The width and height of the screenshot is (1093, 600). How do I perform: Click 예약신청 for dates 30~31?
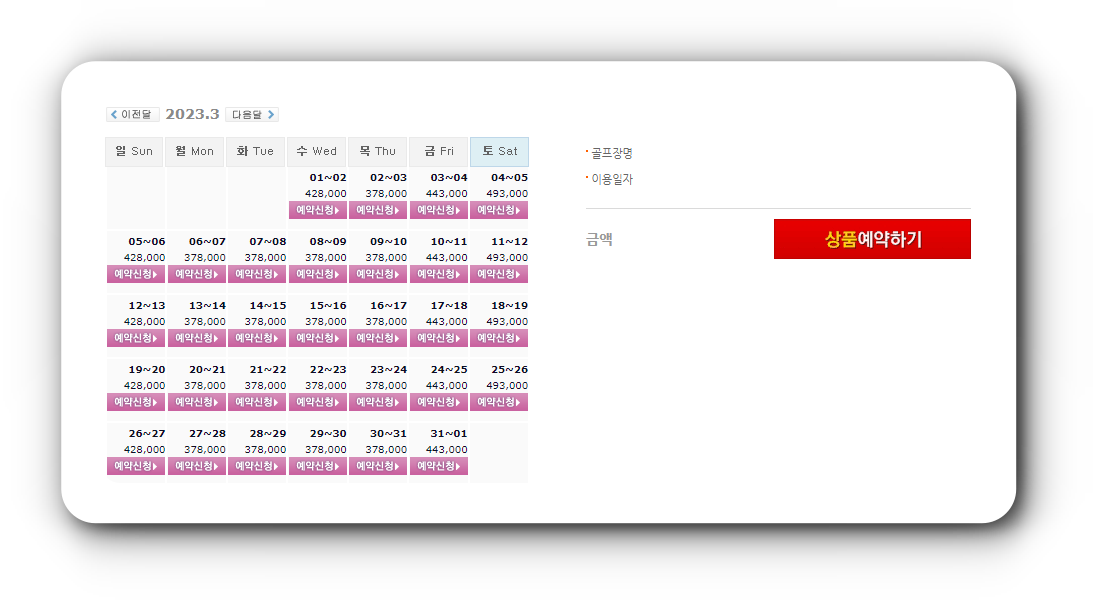click(378, 466)
